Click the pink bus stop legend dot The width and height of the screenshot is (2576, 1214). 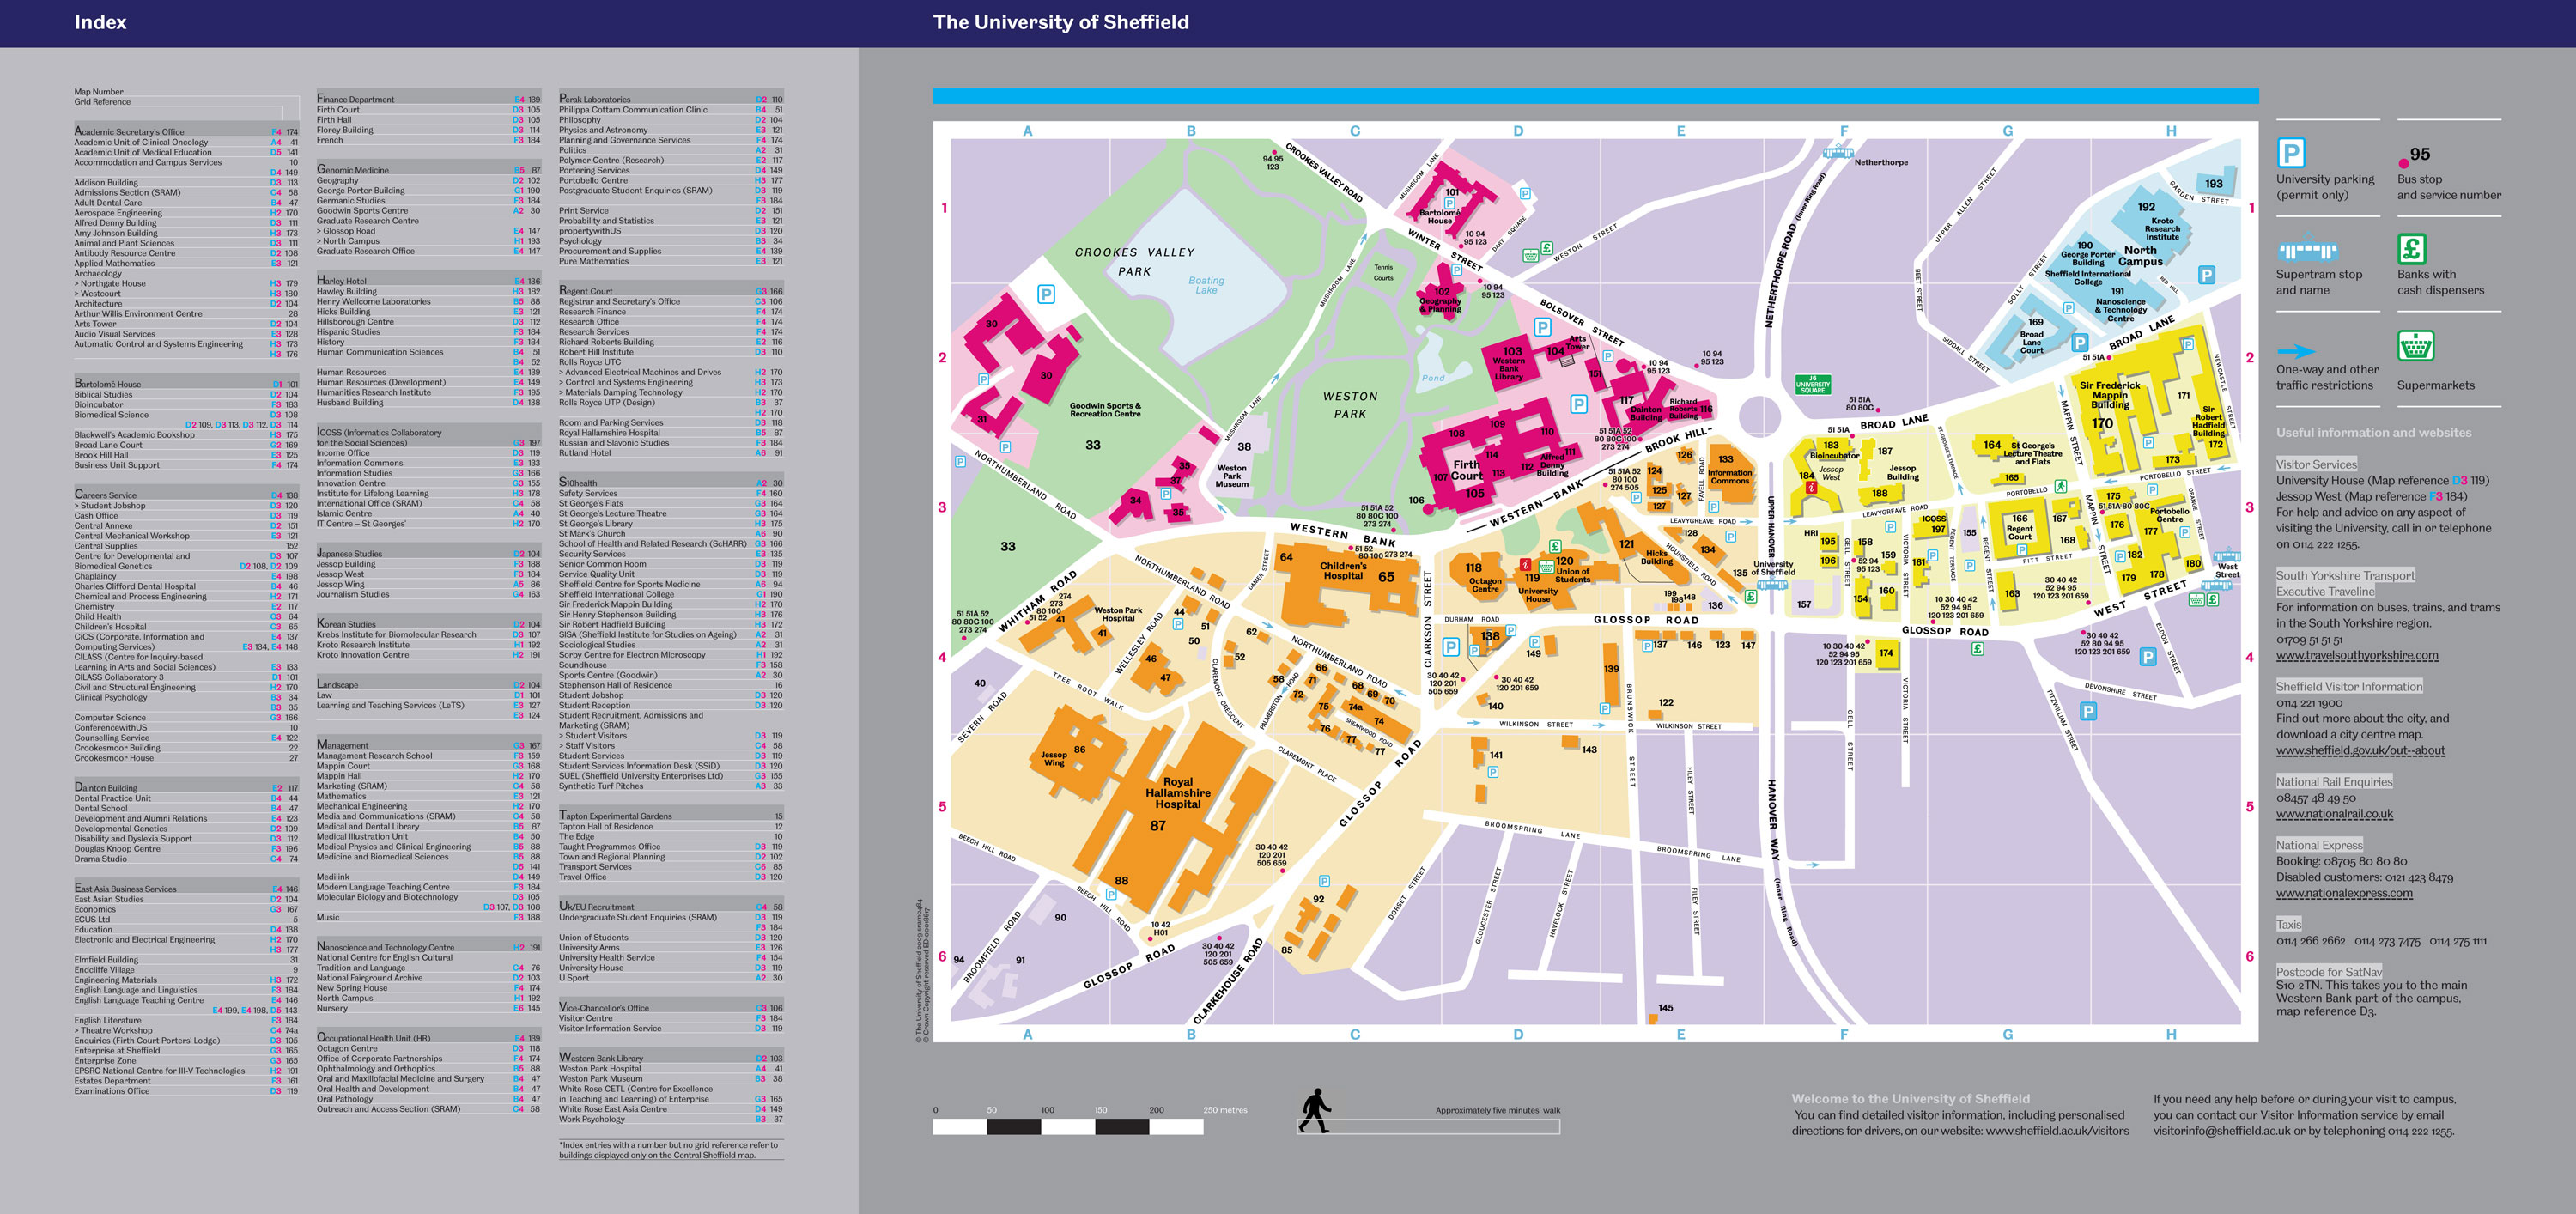coord(2403,163)
